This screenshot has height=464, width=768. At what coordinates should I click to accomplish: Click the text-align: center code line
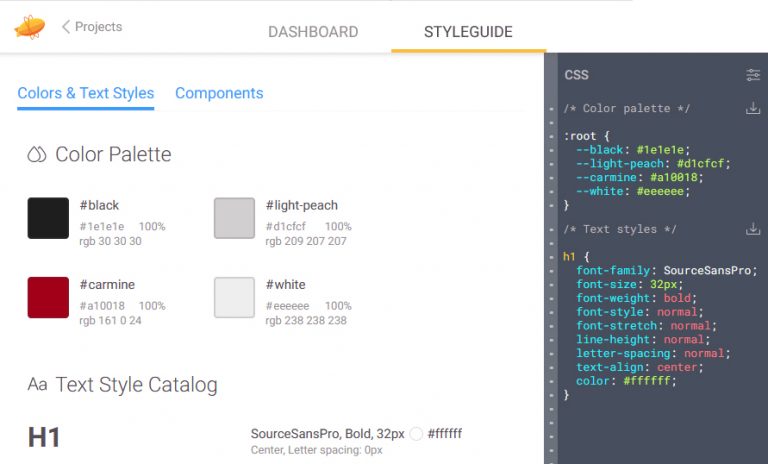tap(640, 367)
